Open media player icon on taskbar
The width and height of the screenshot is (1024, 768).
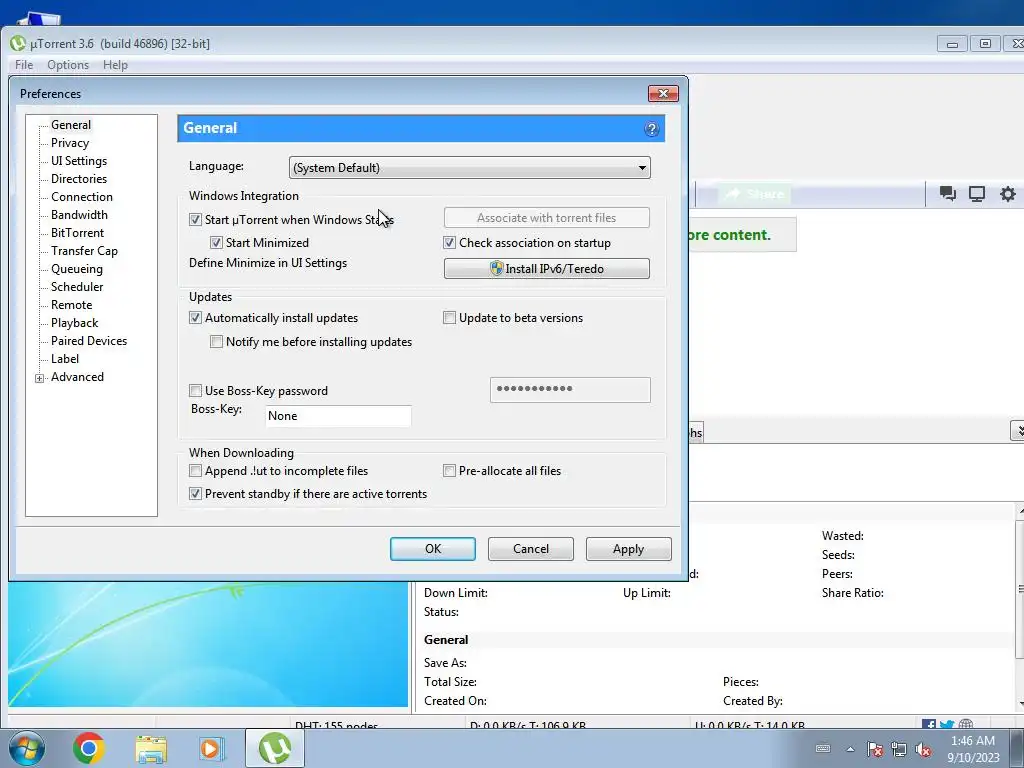211,748
